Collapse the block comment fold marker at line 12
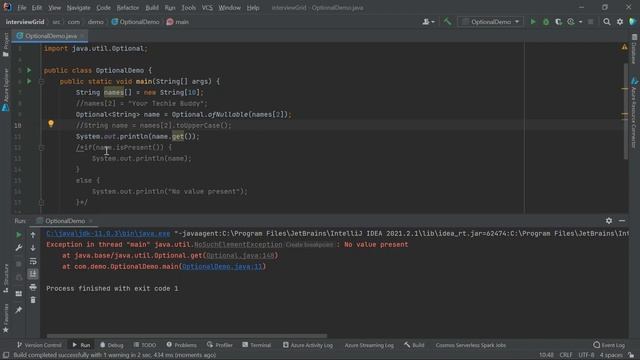 coord(41,147)
